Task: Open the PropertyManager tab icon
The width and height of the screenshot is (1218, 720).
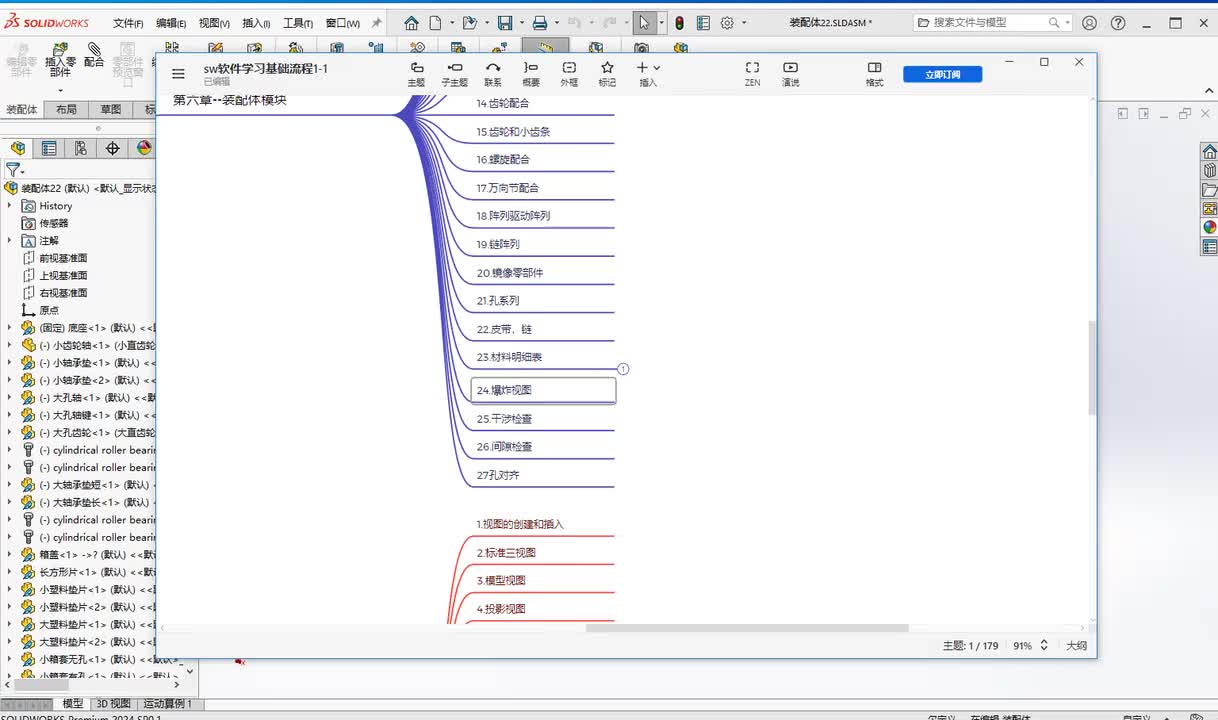Action: point(49,148)
